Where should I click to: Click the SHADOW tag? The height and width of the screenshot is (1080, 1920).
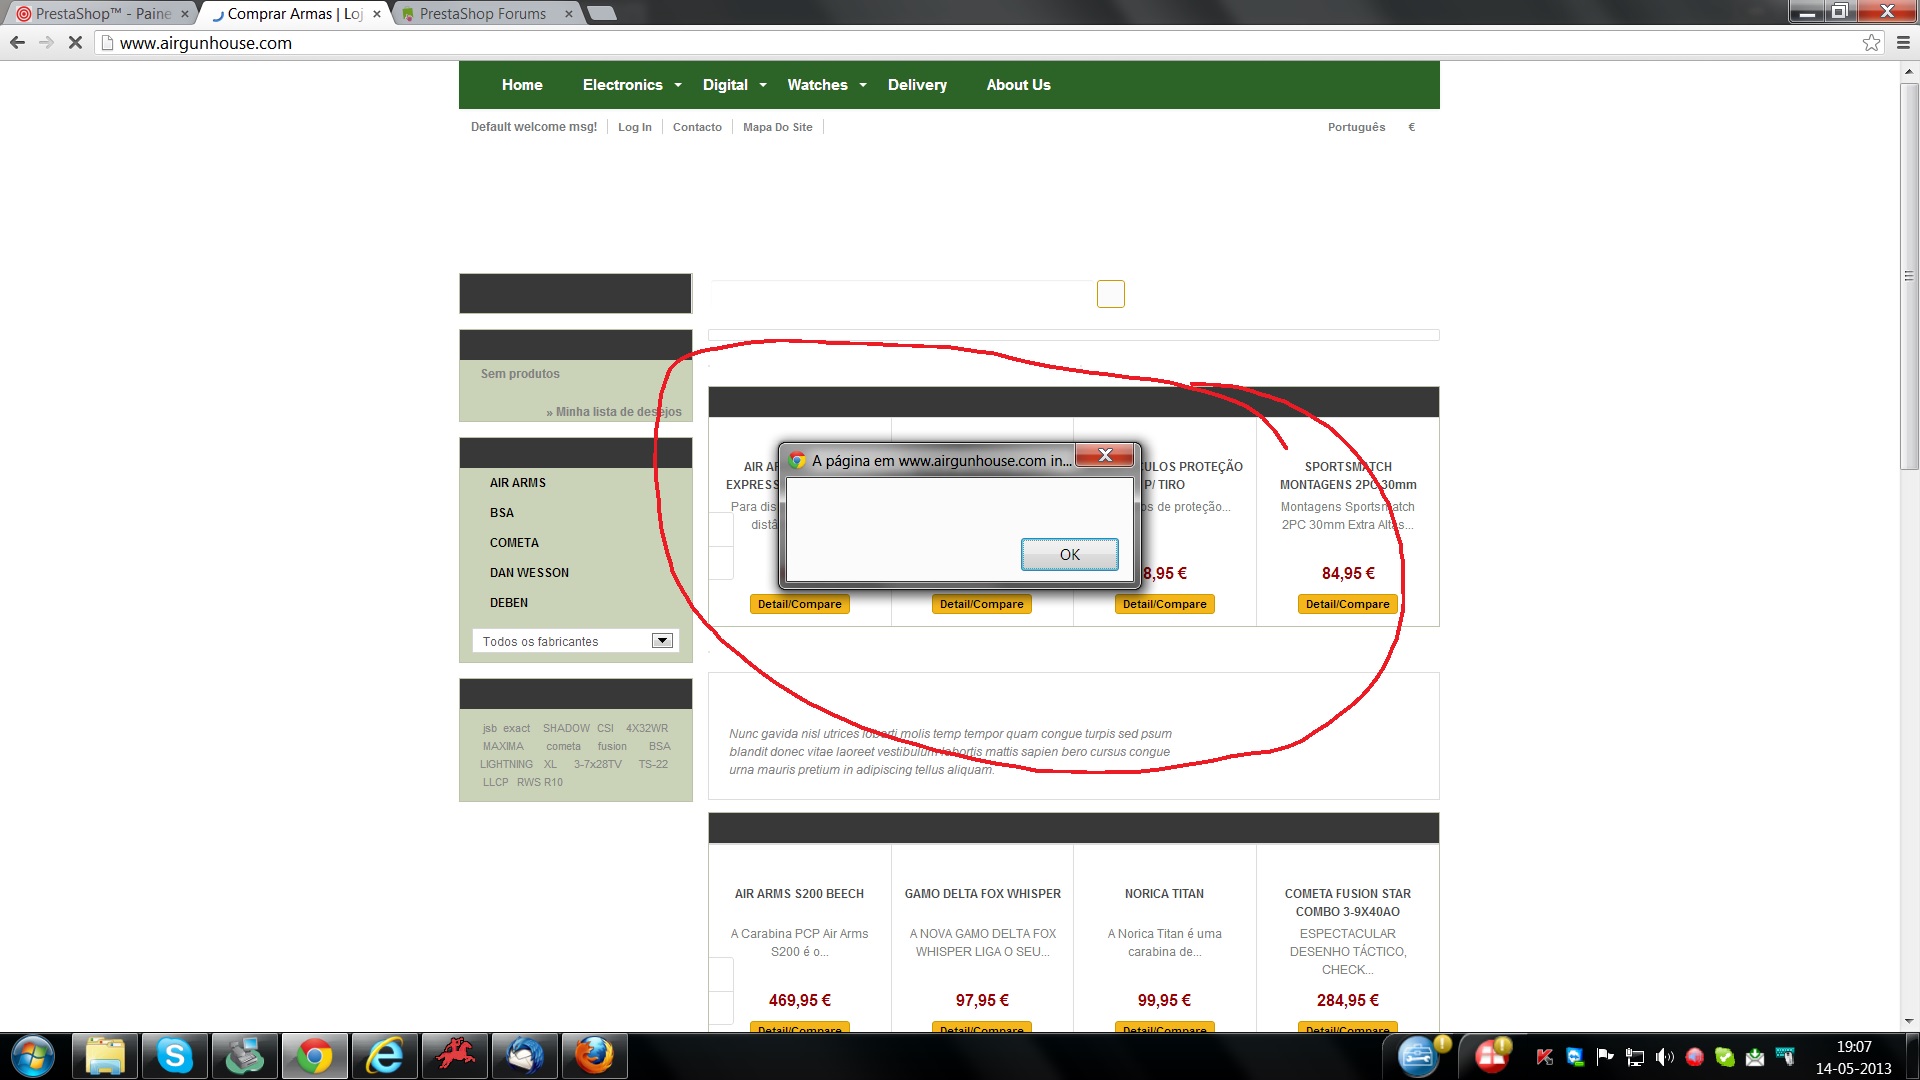(x=566, y=728)
